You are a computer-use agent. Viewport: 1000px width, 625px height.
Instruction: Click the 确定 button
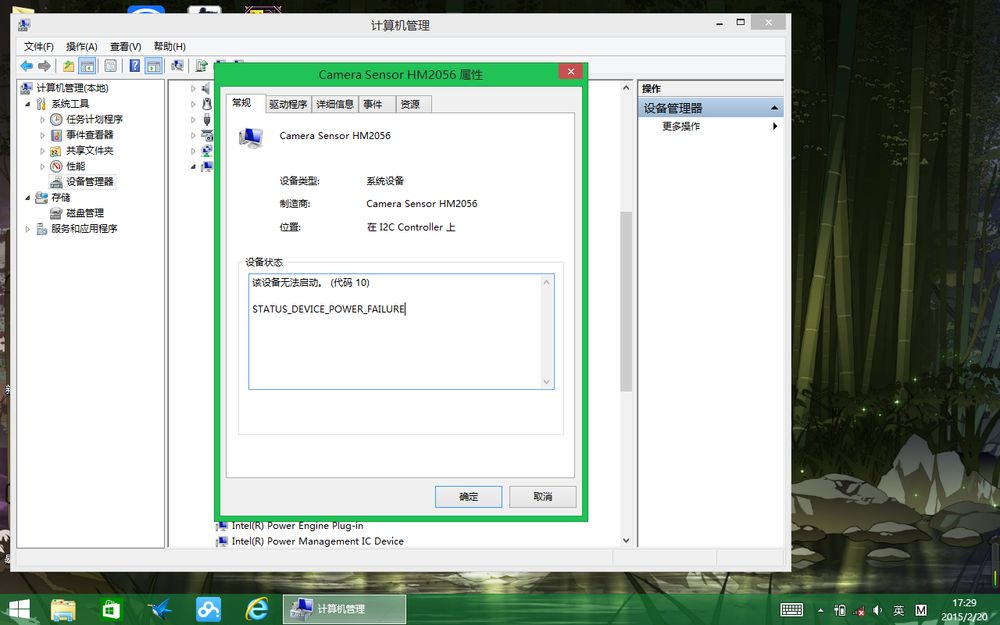[x=468, y=497]
